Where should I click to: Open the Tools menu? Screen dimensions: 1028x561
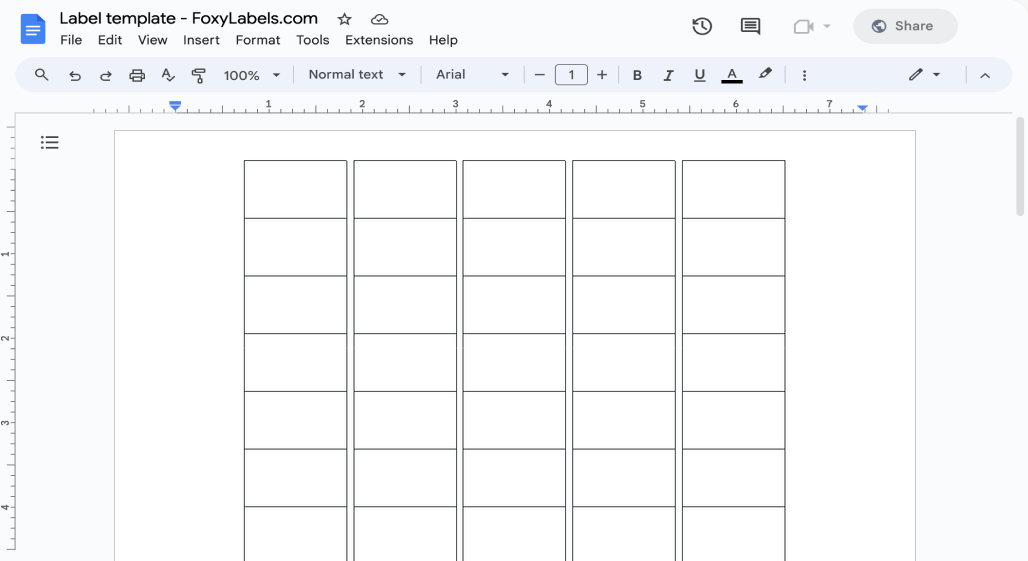tap(313, 40)
